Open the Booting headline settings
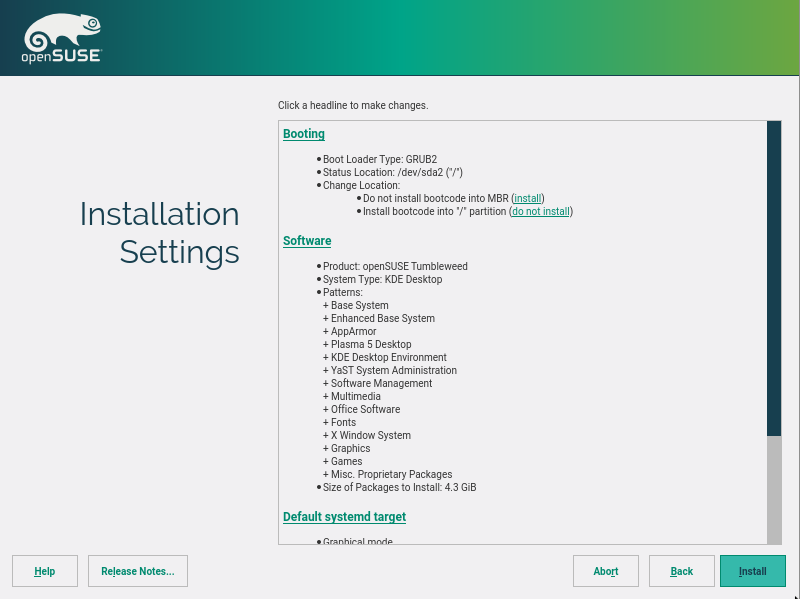The height and width of the screenshot is (599, 800). 304,134
